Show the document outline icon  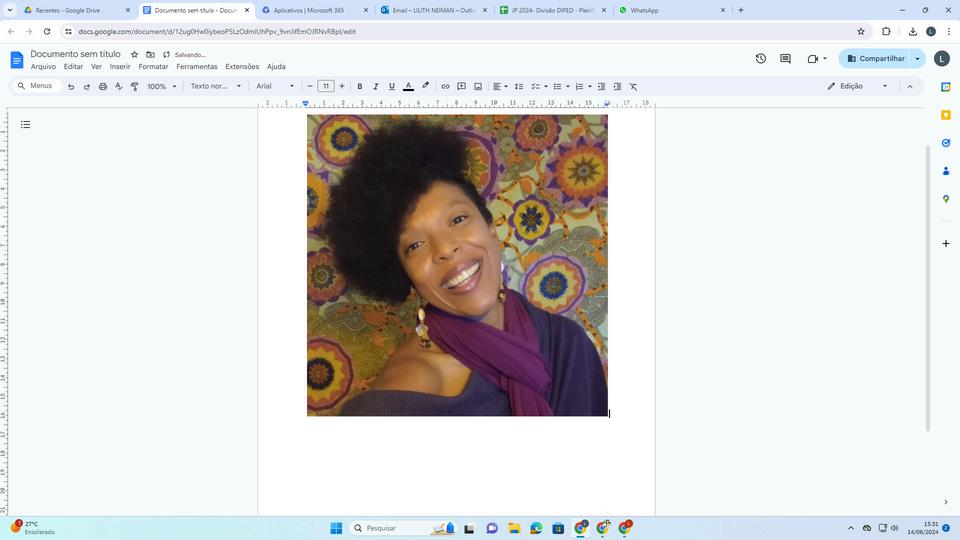25,125
